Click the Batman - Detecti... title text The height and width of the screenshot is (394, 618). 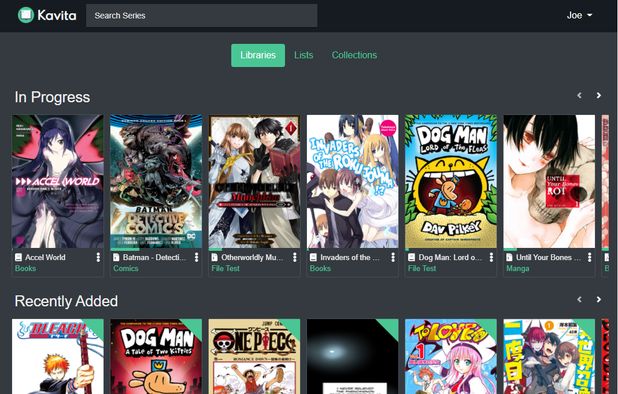tap(154, 257)
